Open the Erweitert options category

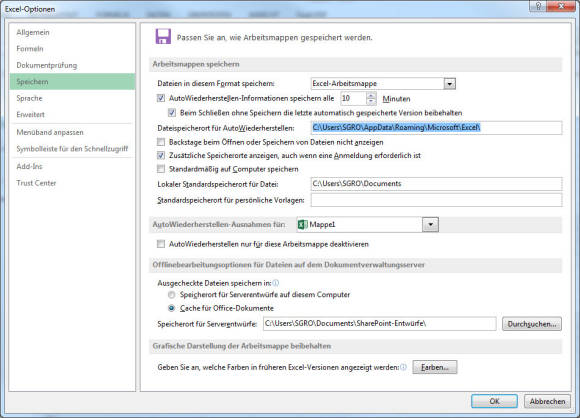tap(30, 114)
